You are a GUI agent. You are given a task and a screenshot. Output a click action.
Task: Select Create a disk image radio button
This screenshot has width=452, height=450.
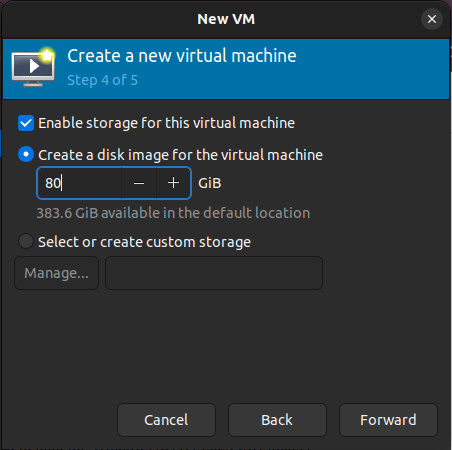click(26, 155)
